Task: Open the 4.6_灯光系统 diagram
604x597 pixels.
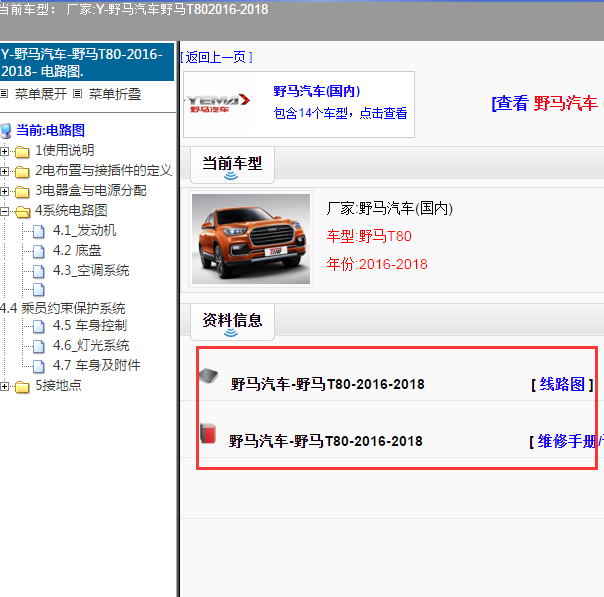Action: (91, 345)
